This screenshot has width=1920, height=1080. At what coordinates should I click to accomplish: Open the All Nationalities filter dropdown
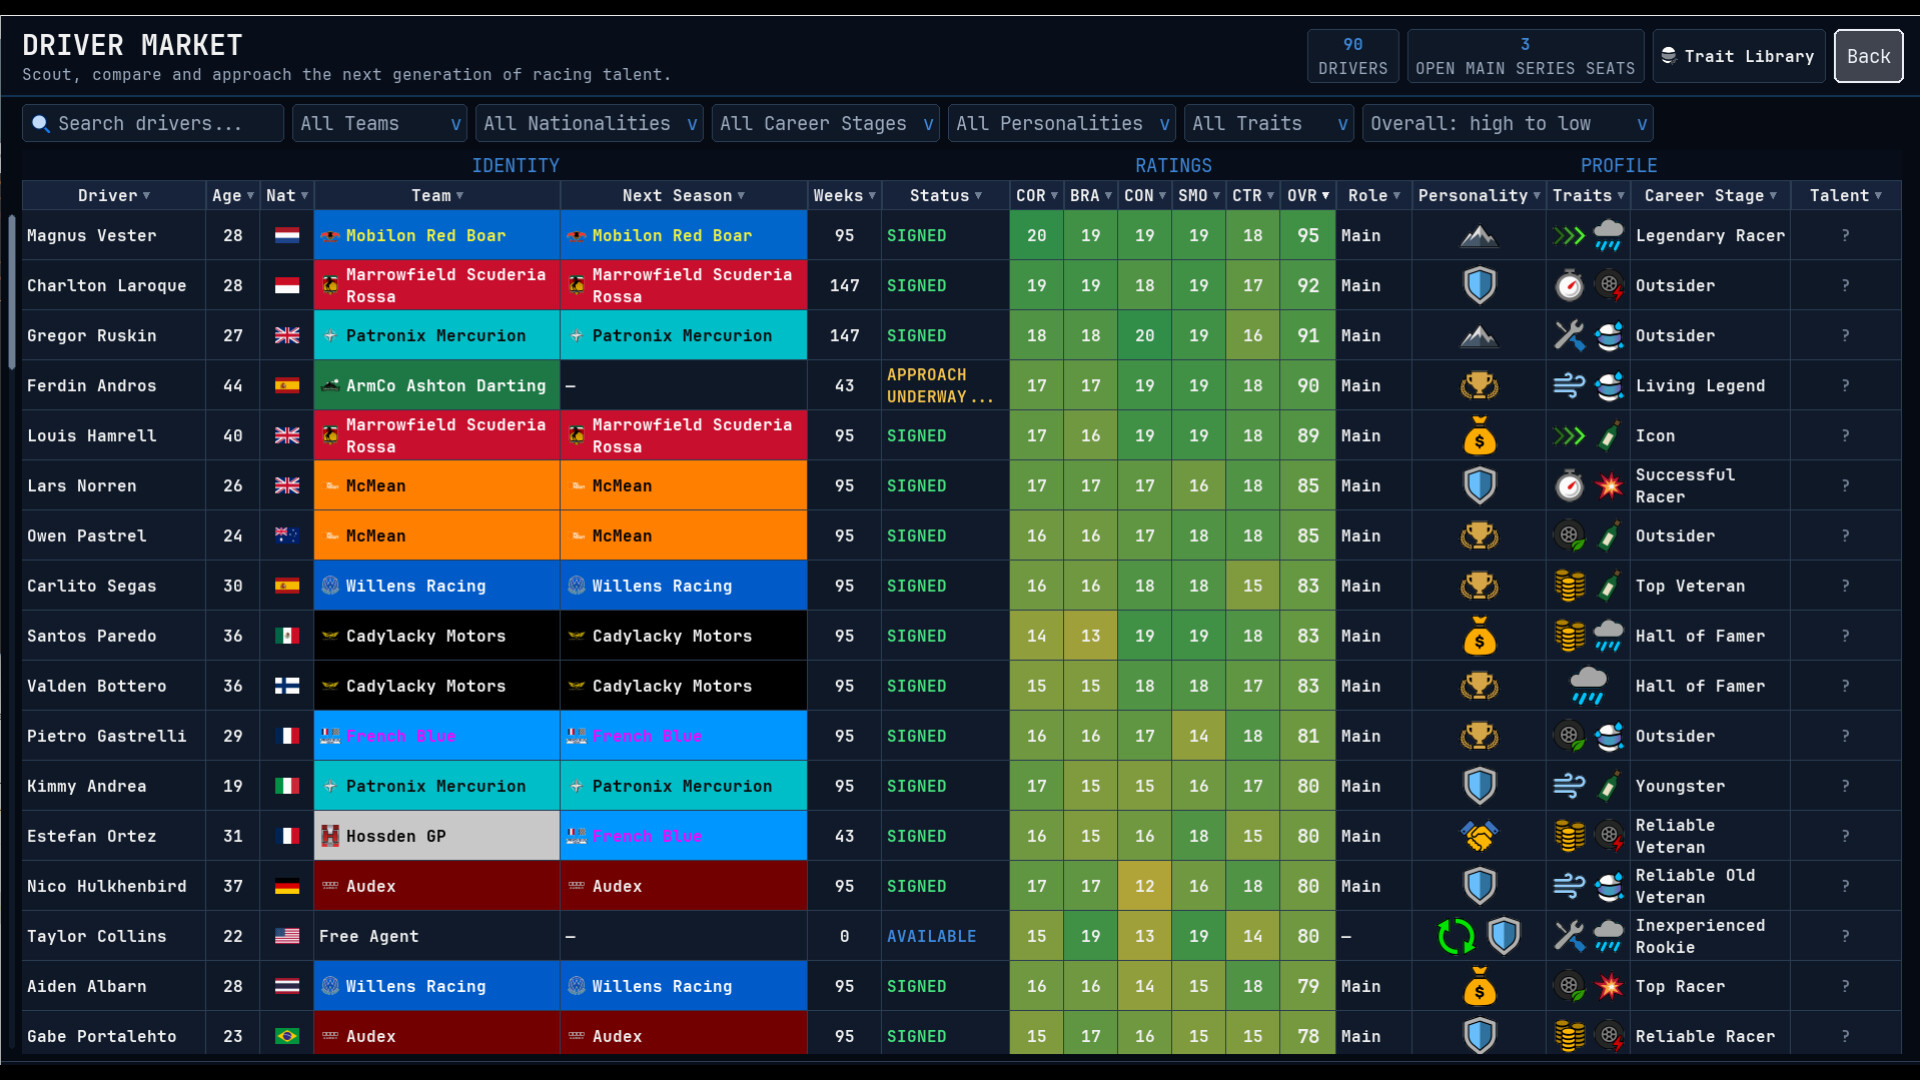(589, 124)
